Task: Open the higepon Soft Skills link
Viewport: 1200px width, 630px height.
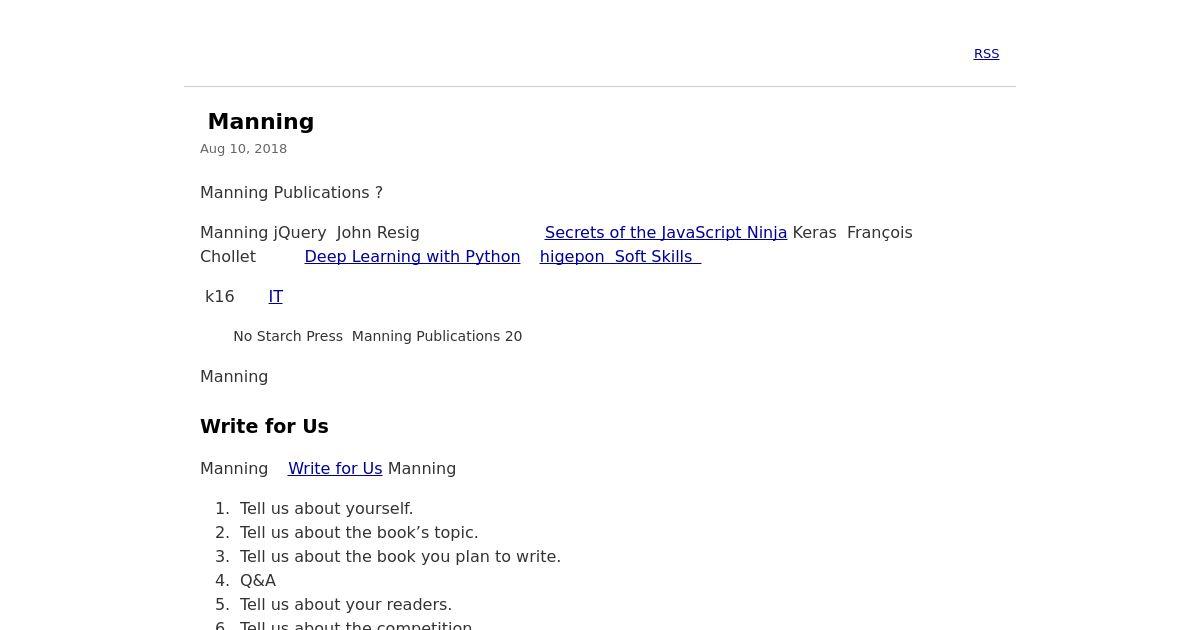Action: [620, 256]
